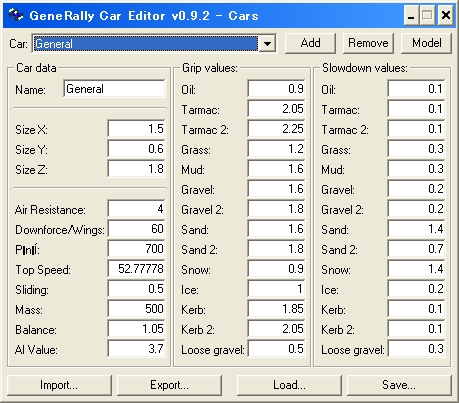Open the Model button dialog
459x403 pixels.
(426, 43)
